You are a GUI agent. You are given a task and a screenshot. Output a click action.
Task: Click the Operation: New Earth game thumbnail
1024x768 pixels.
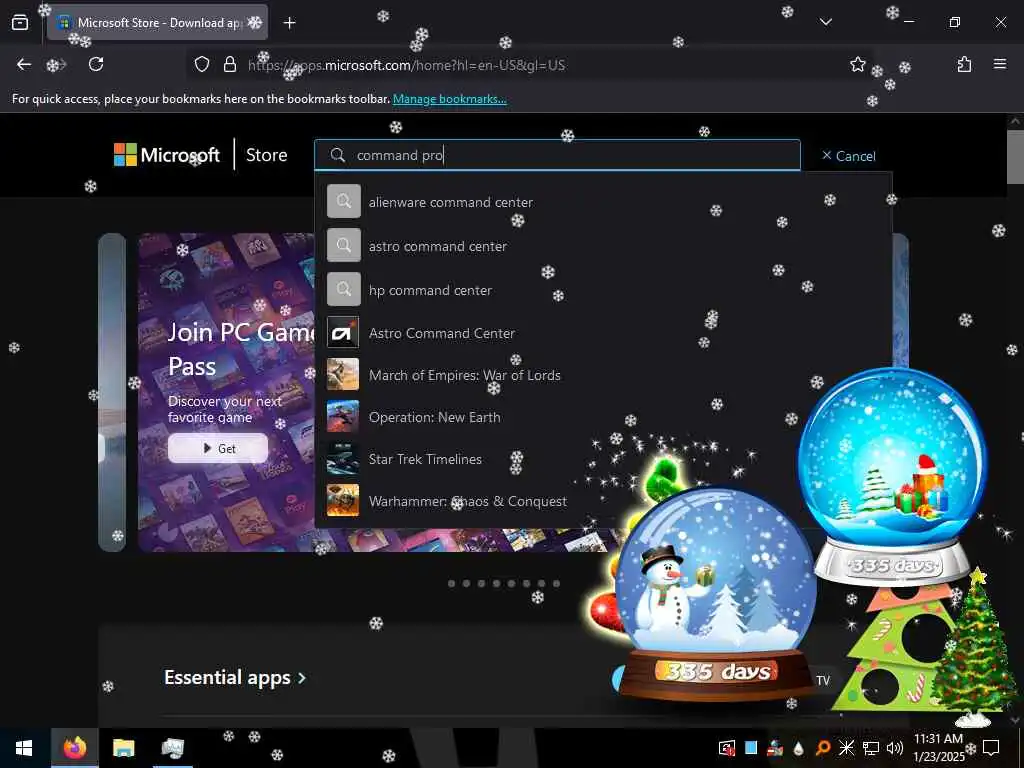click(x=343, y=417)
